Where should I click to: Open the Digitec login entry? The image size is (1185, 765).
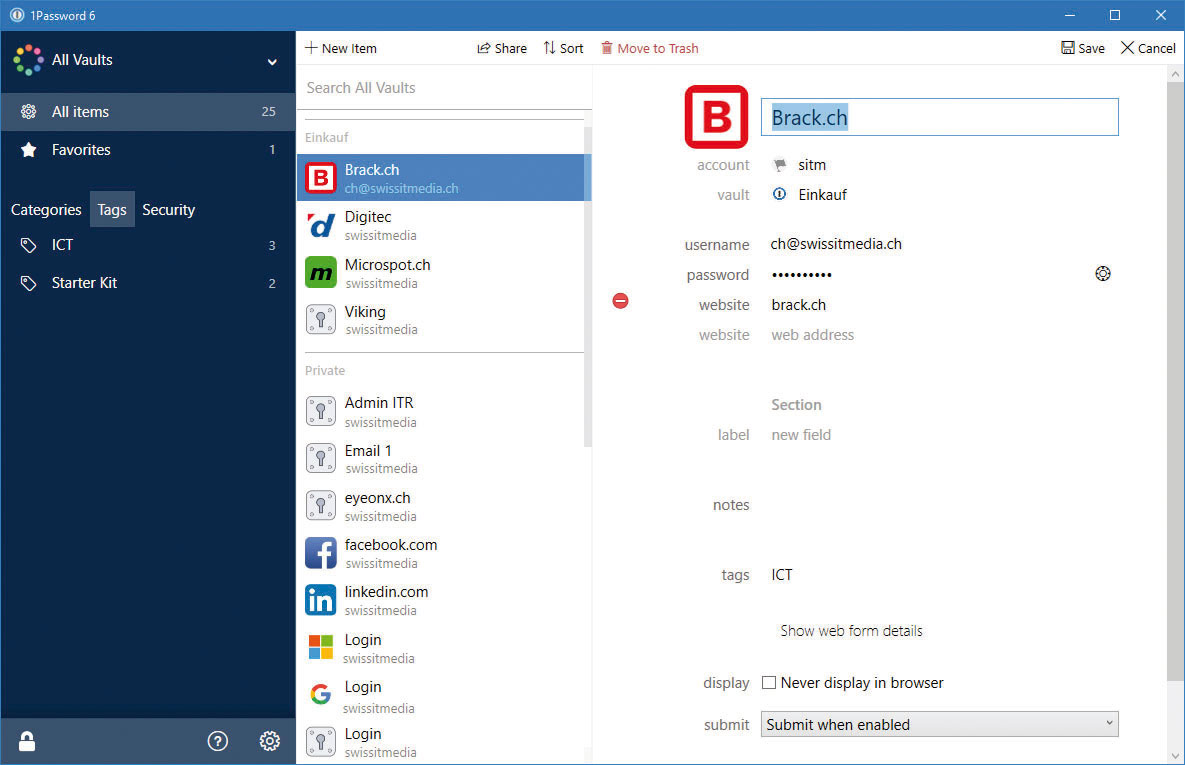coord(441,225)
